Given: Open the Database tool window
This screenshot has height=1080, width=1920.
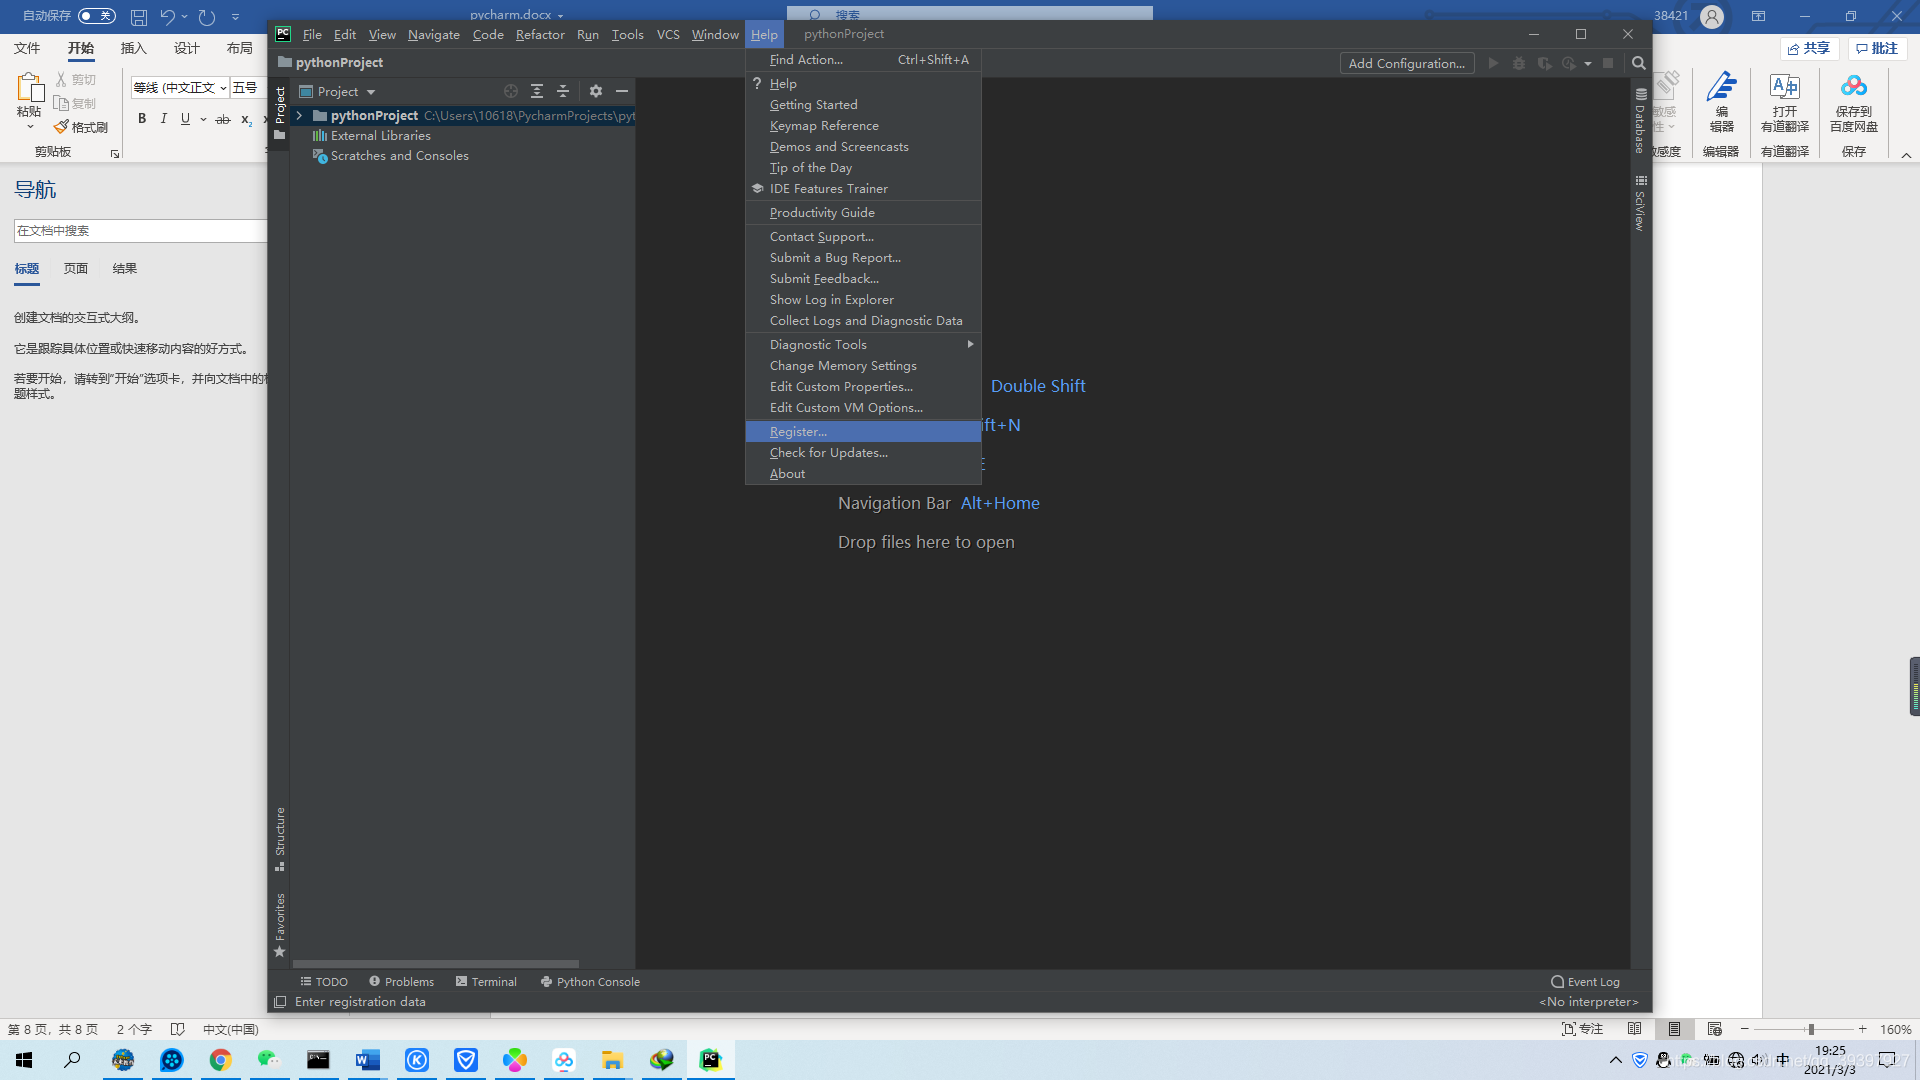Looking at the screenshot, I should (1638, 120).
